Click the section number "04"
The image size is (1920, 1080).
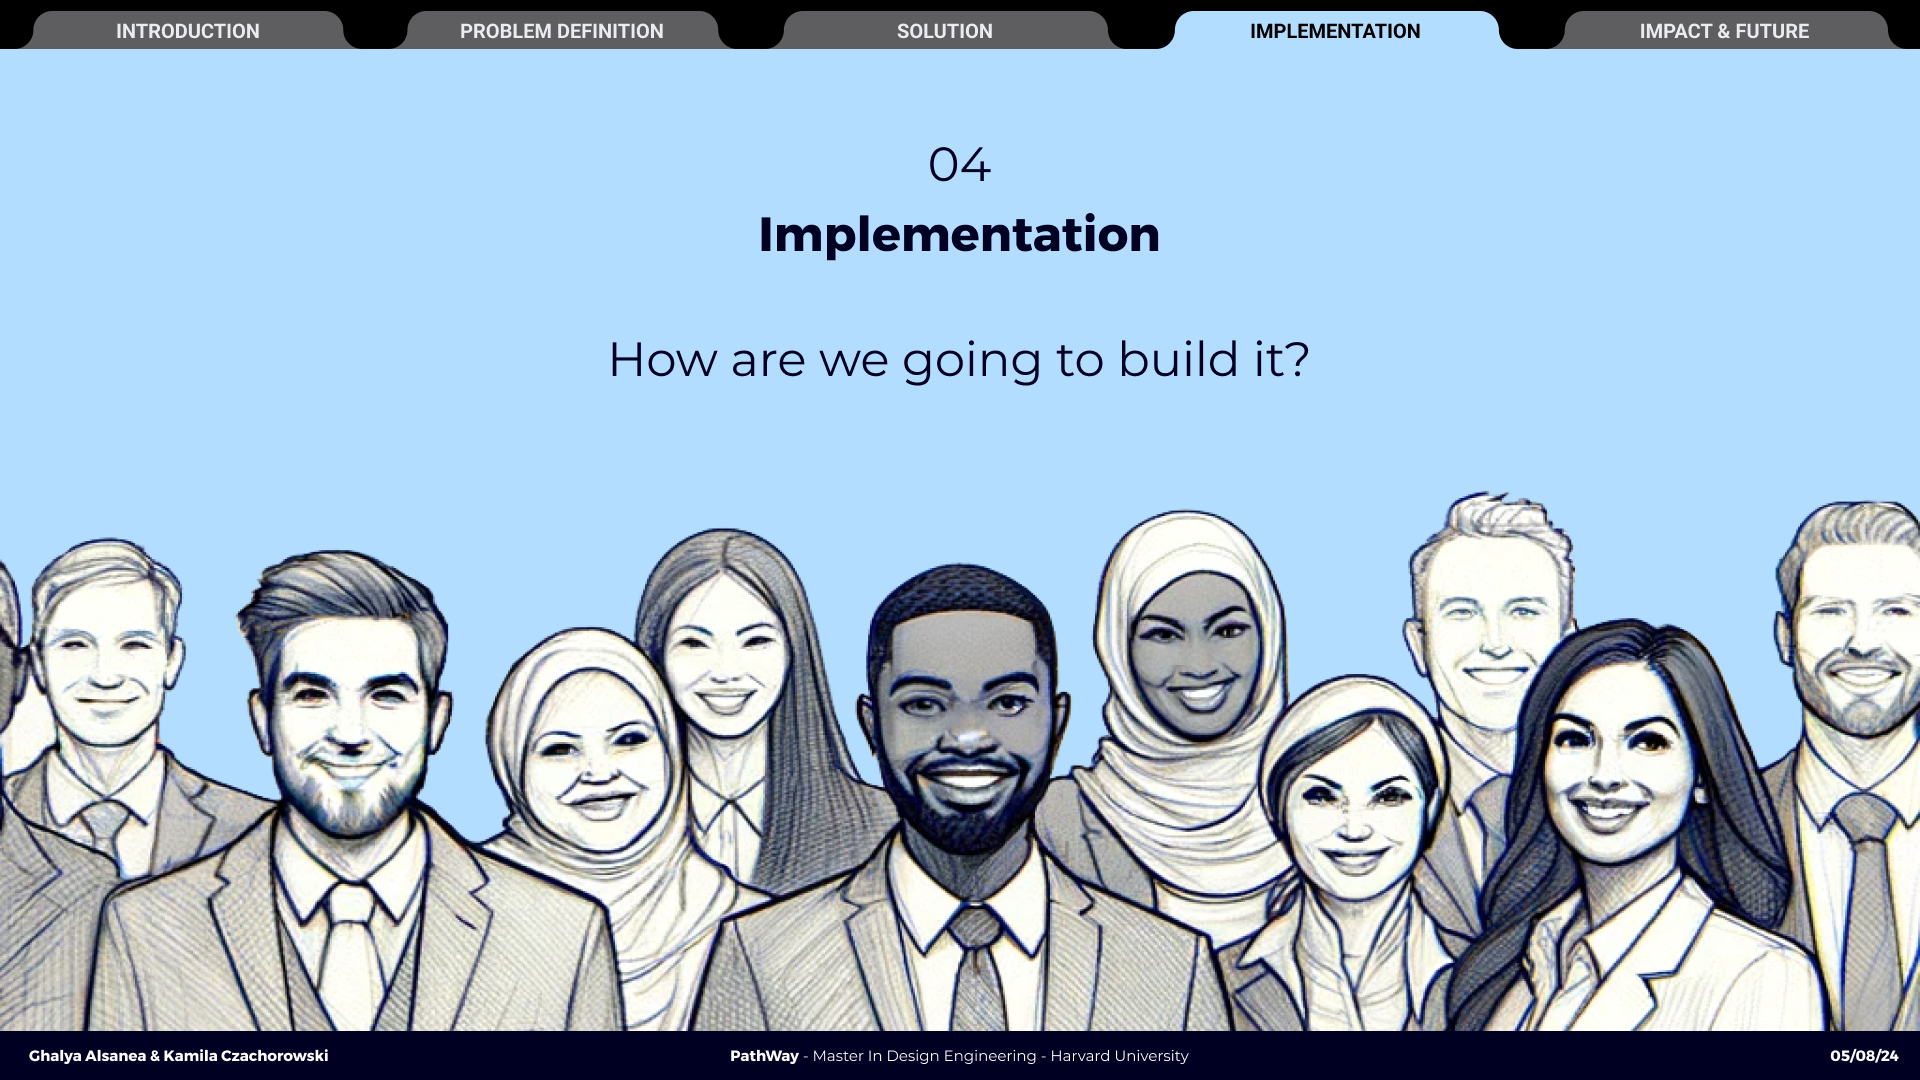[x=959, y=165]
